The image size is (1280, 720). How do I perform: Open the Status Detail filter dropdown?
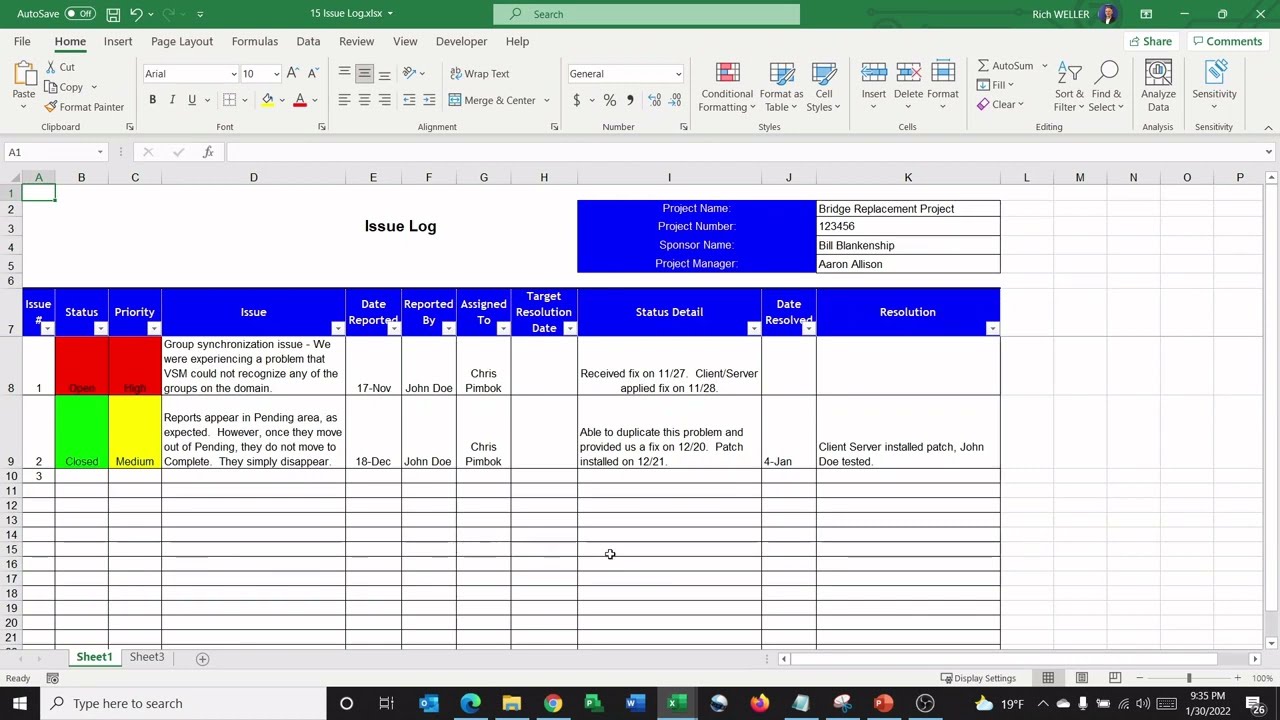[753, 329]
